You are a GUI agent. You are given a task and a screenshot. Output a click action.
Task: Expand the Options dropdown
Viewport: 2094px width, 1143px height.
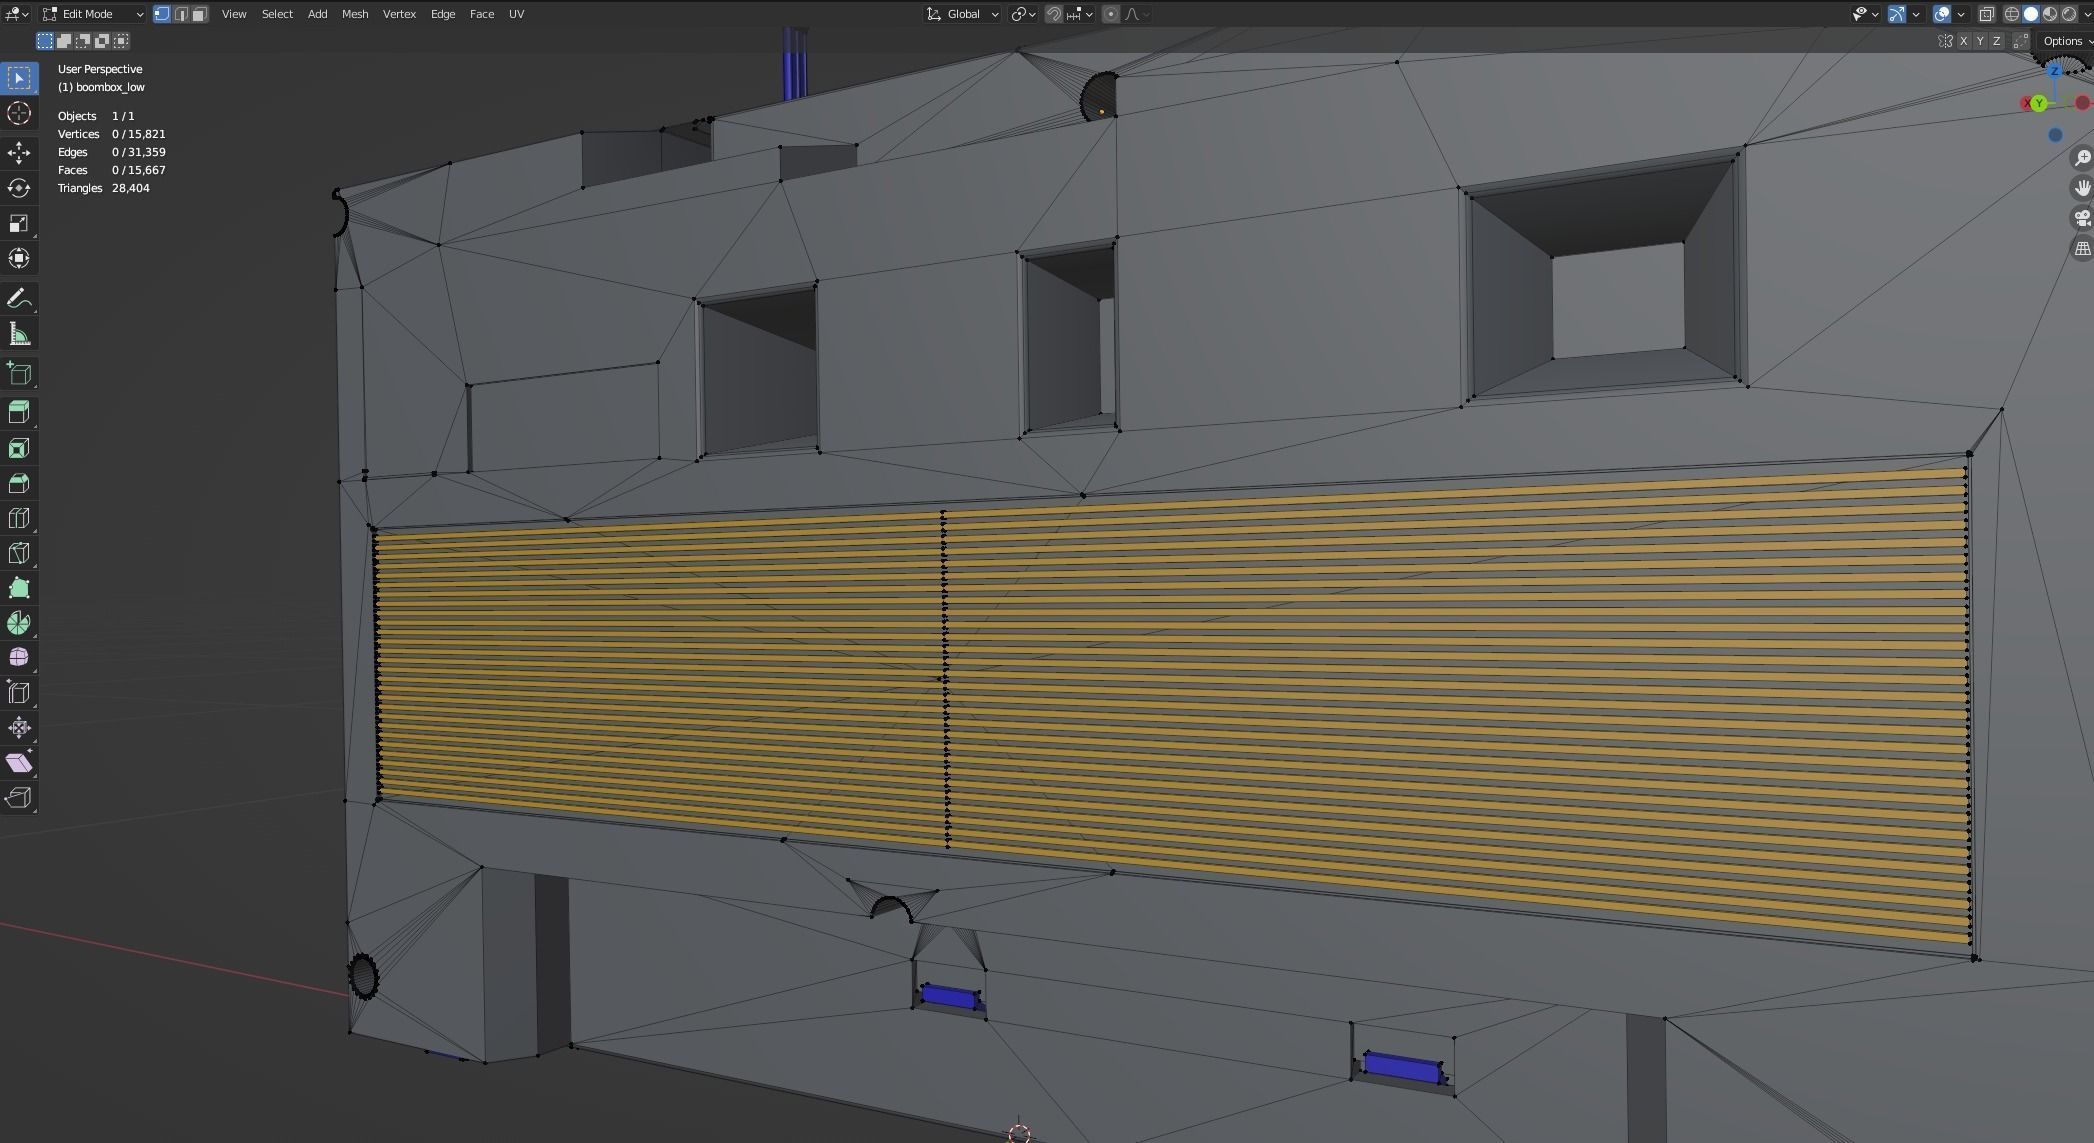pos(2066,41)
